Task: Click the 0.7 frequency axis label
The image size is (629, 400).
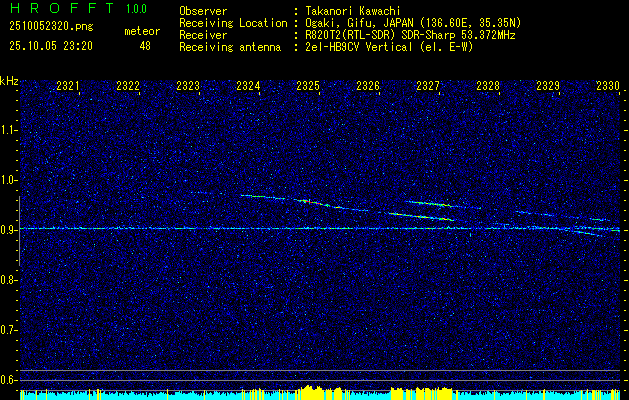Action: pyautogui.click(x=9, y=329)
